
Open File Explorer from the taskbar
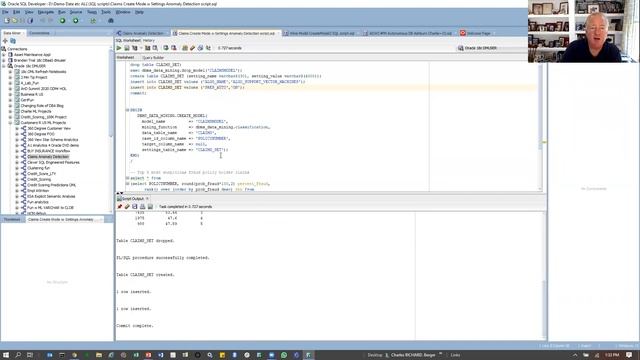coord(99,355)
